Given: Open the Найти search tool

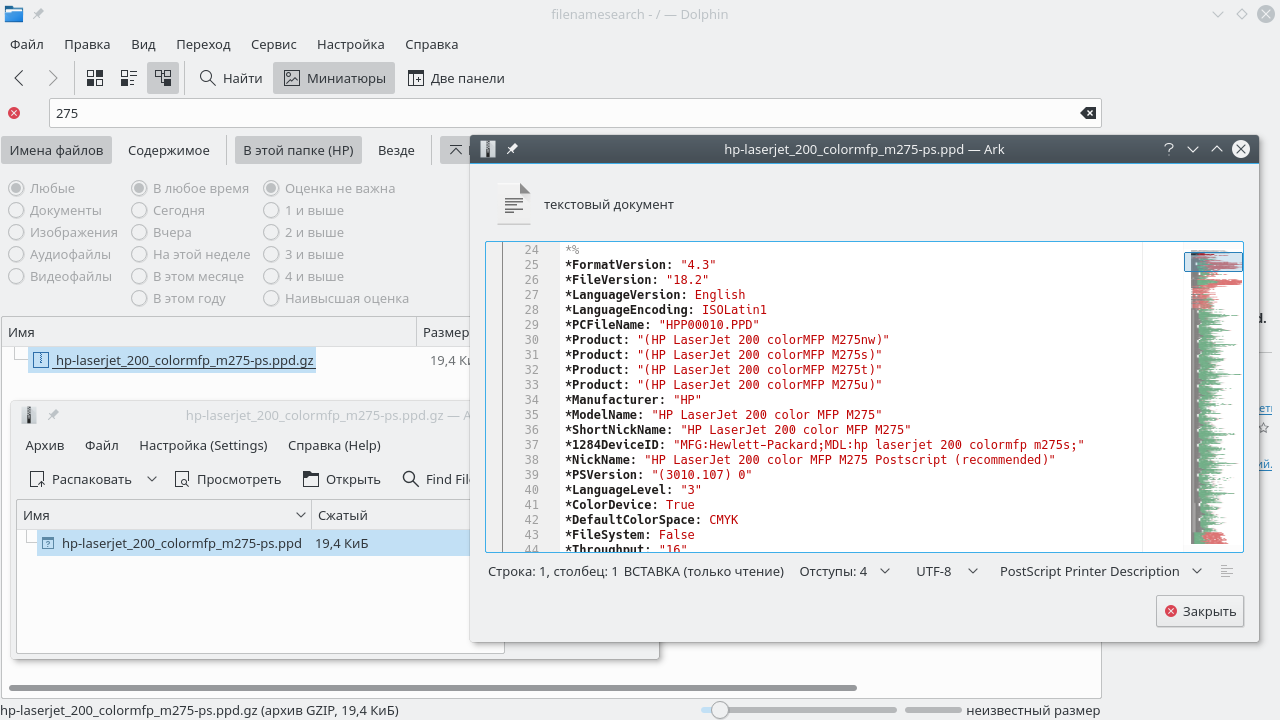Looking at the screenshot, I should (231, 78).
